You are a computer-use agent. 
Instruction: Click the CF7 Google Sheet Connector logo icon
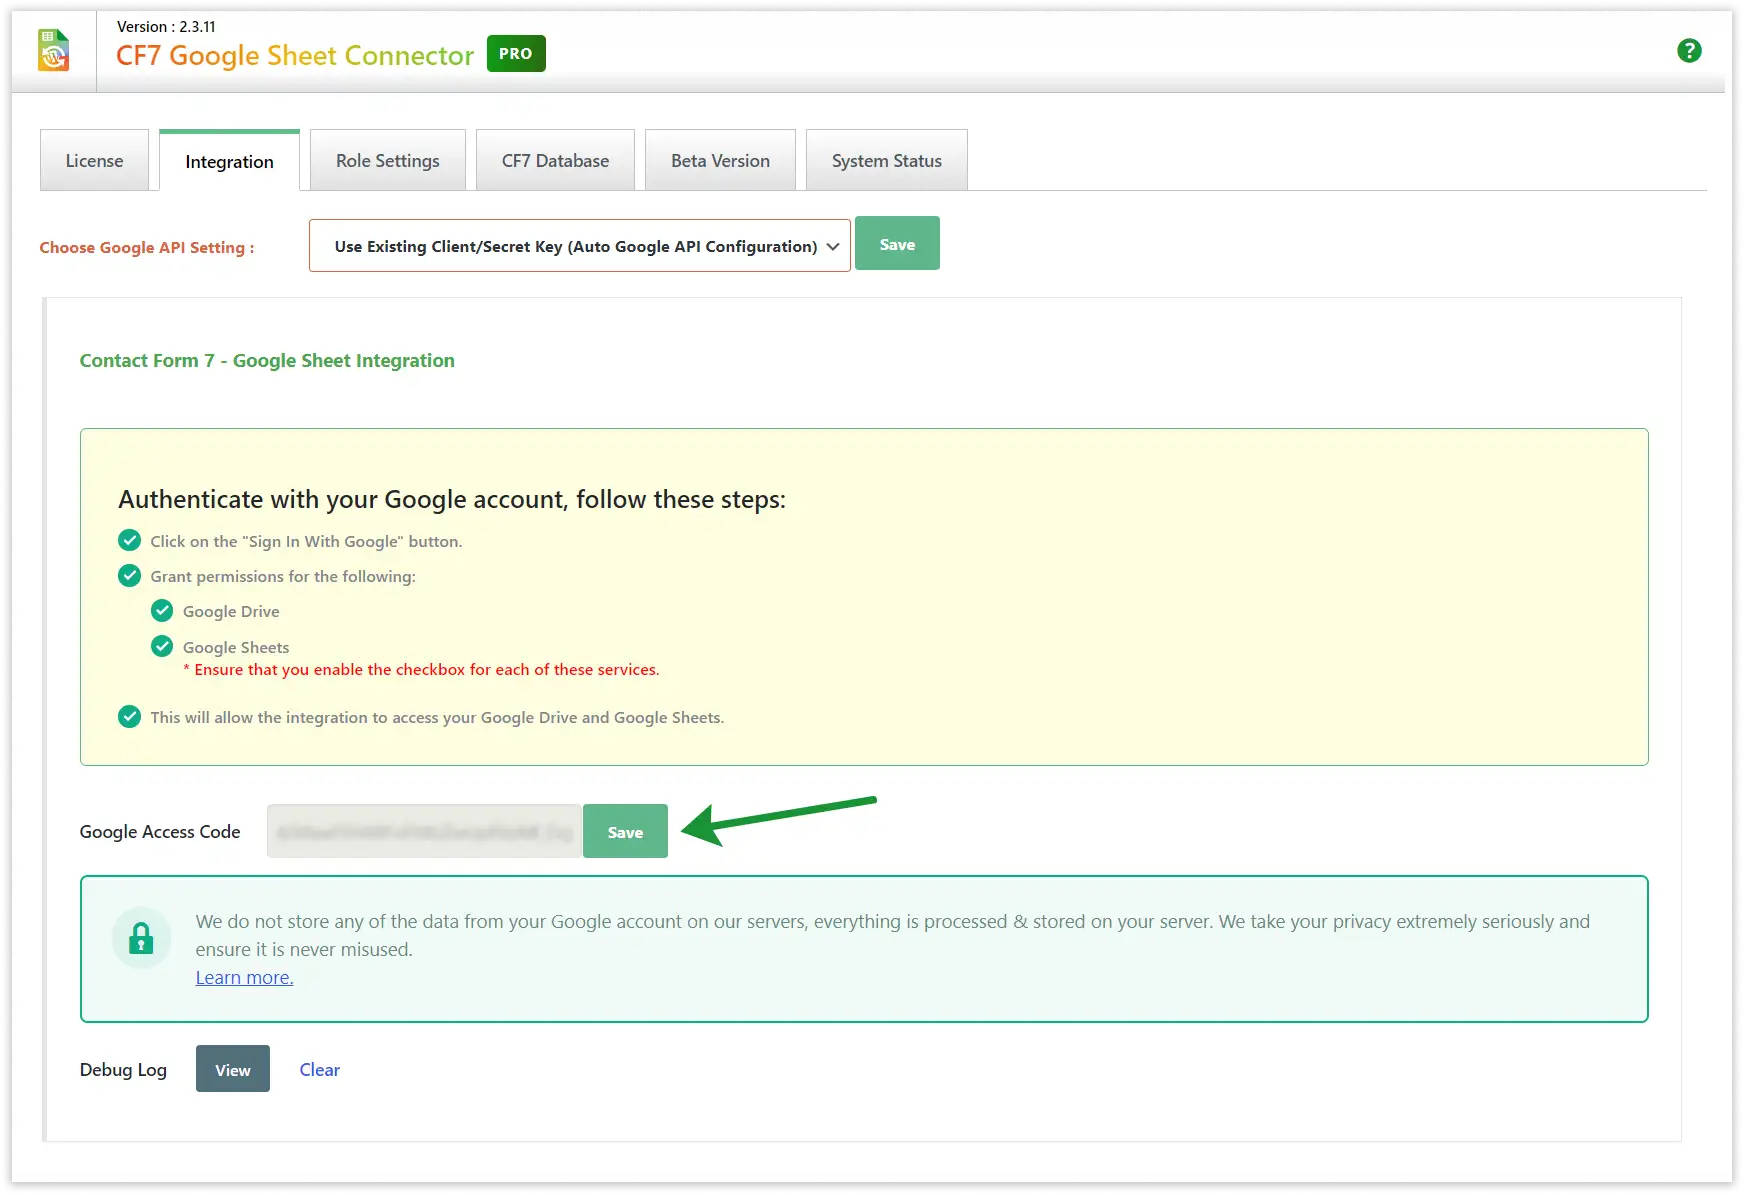(x=54, y=51)
